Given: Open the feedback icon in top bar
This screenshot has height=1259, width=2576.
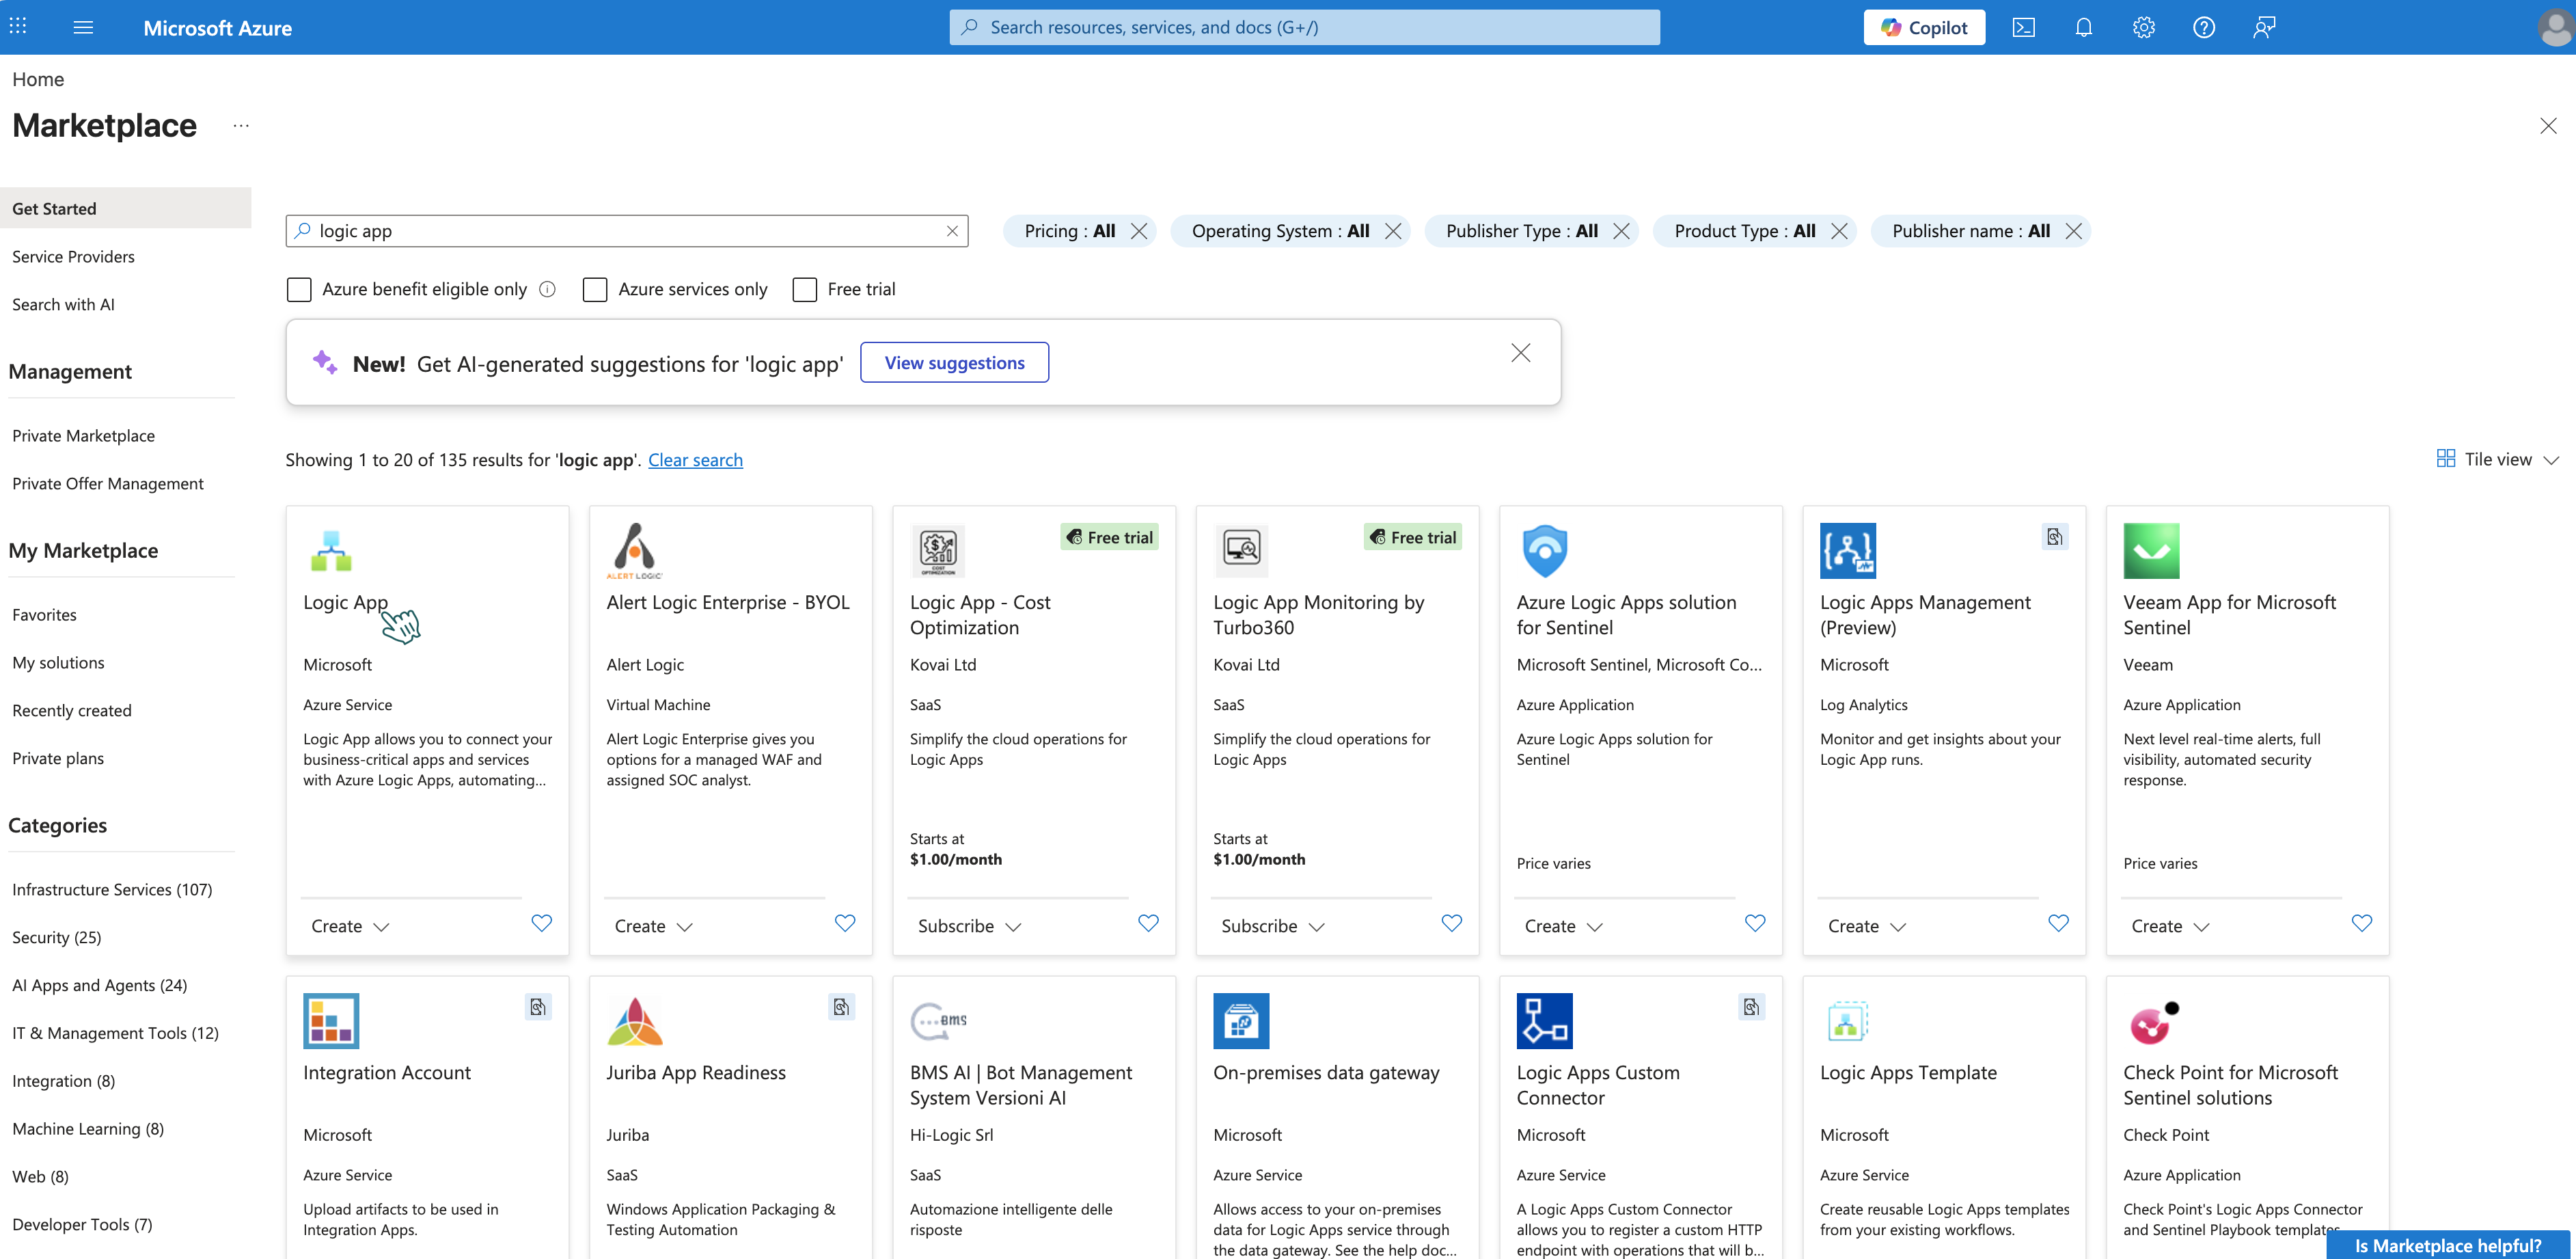Looking at the screenshot, I should click(x=2264, y=27).
